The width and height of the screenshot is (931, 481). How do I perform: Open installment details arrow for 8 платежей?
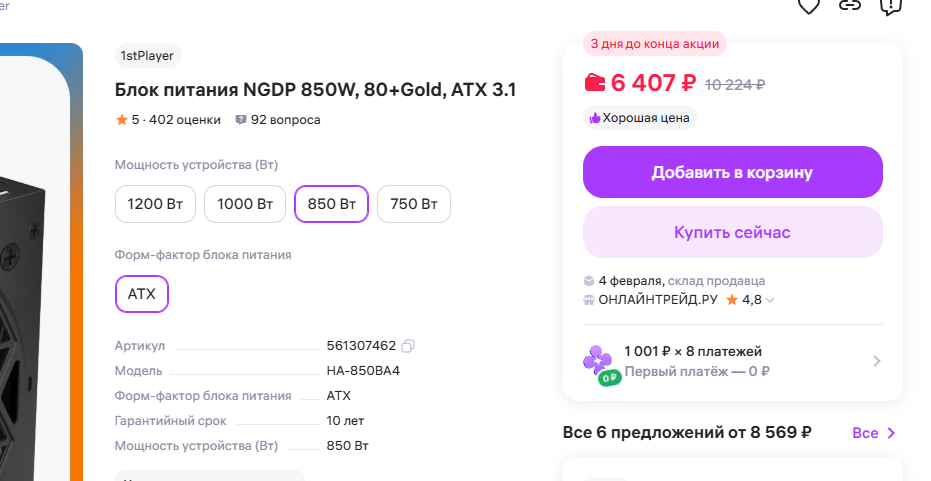coord(877,361)
